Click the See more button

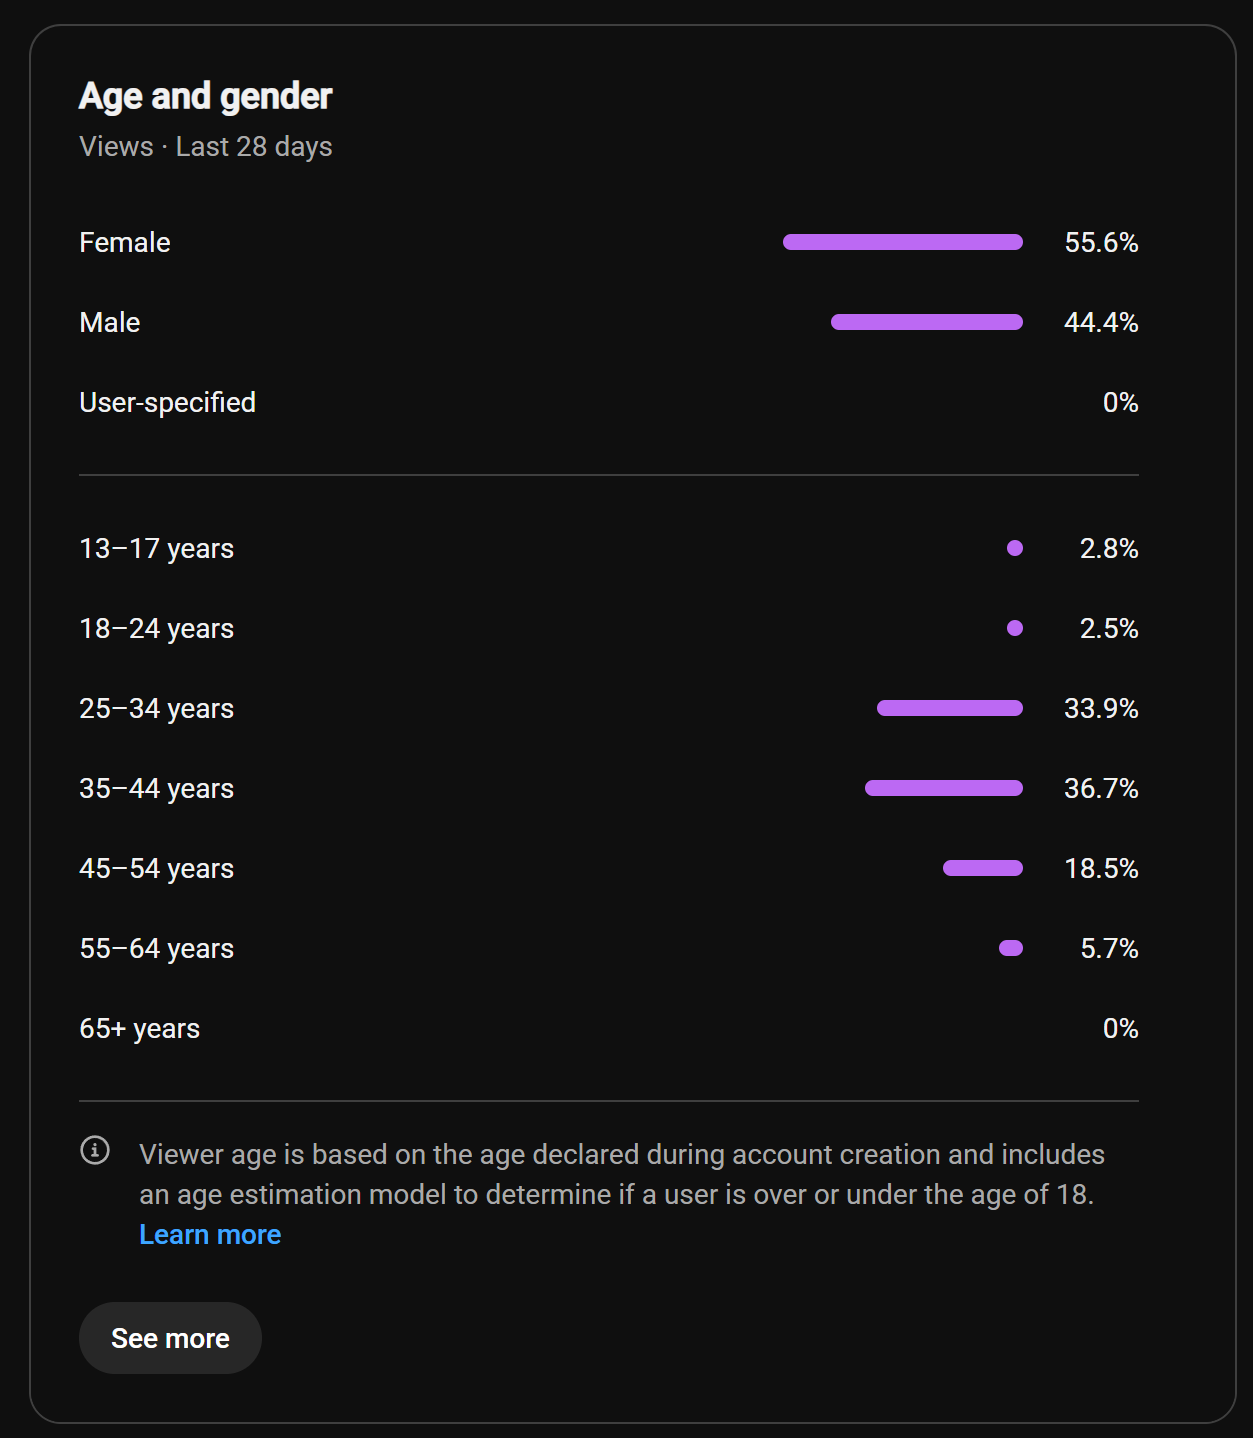170,1338
